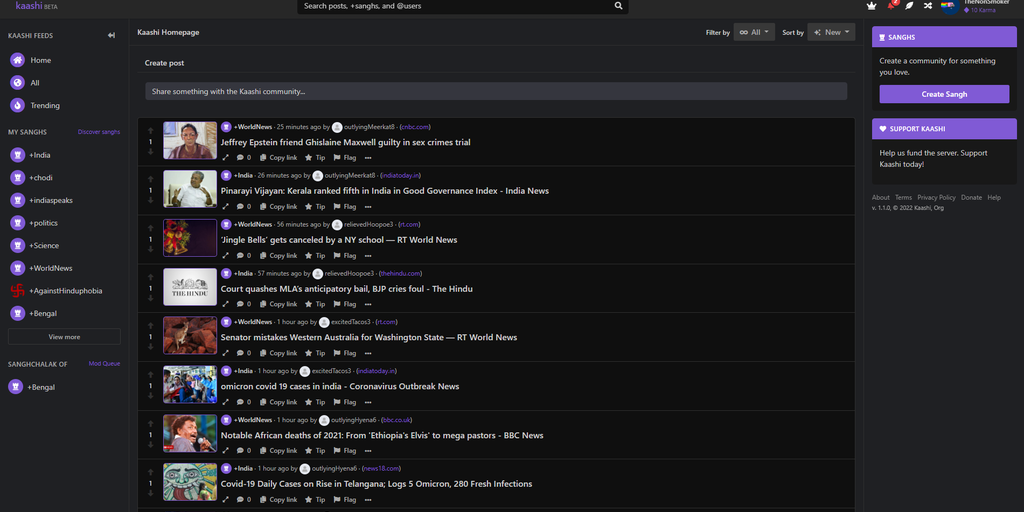Open Filter by All dropdown

pyautogui.click(x=754, y=32)
